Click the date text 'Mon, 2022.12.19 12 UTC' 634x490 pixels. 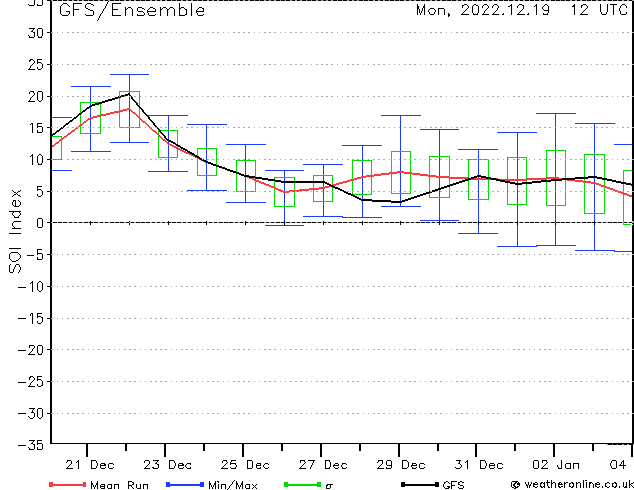click(522, 10)
